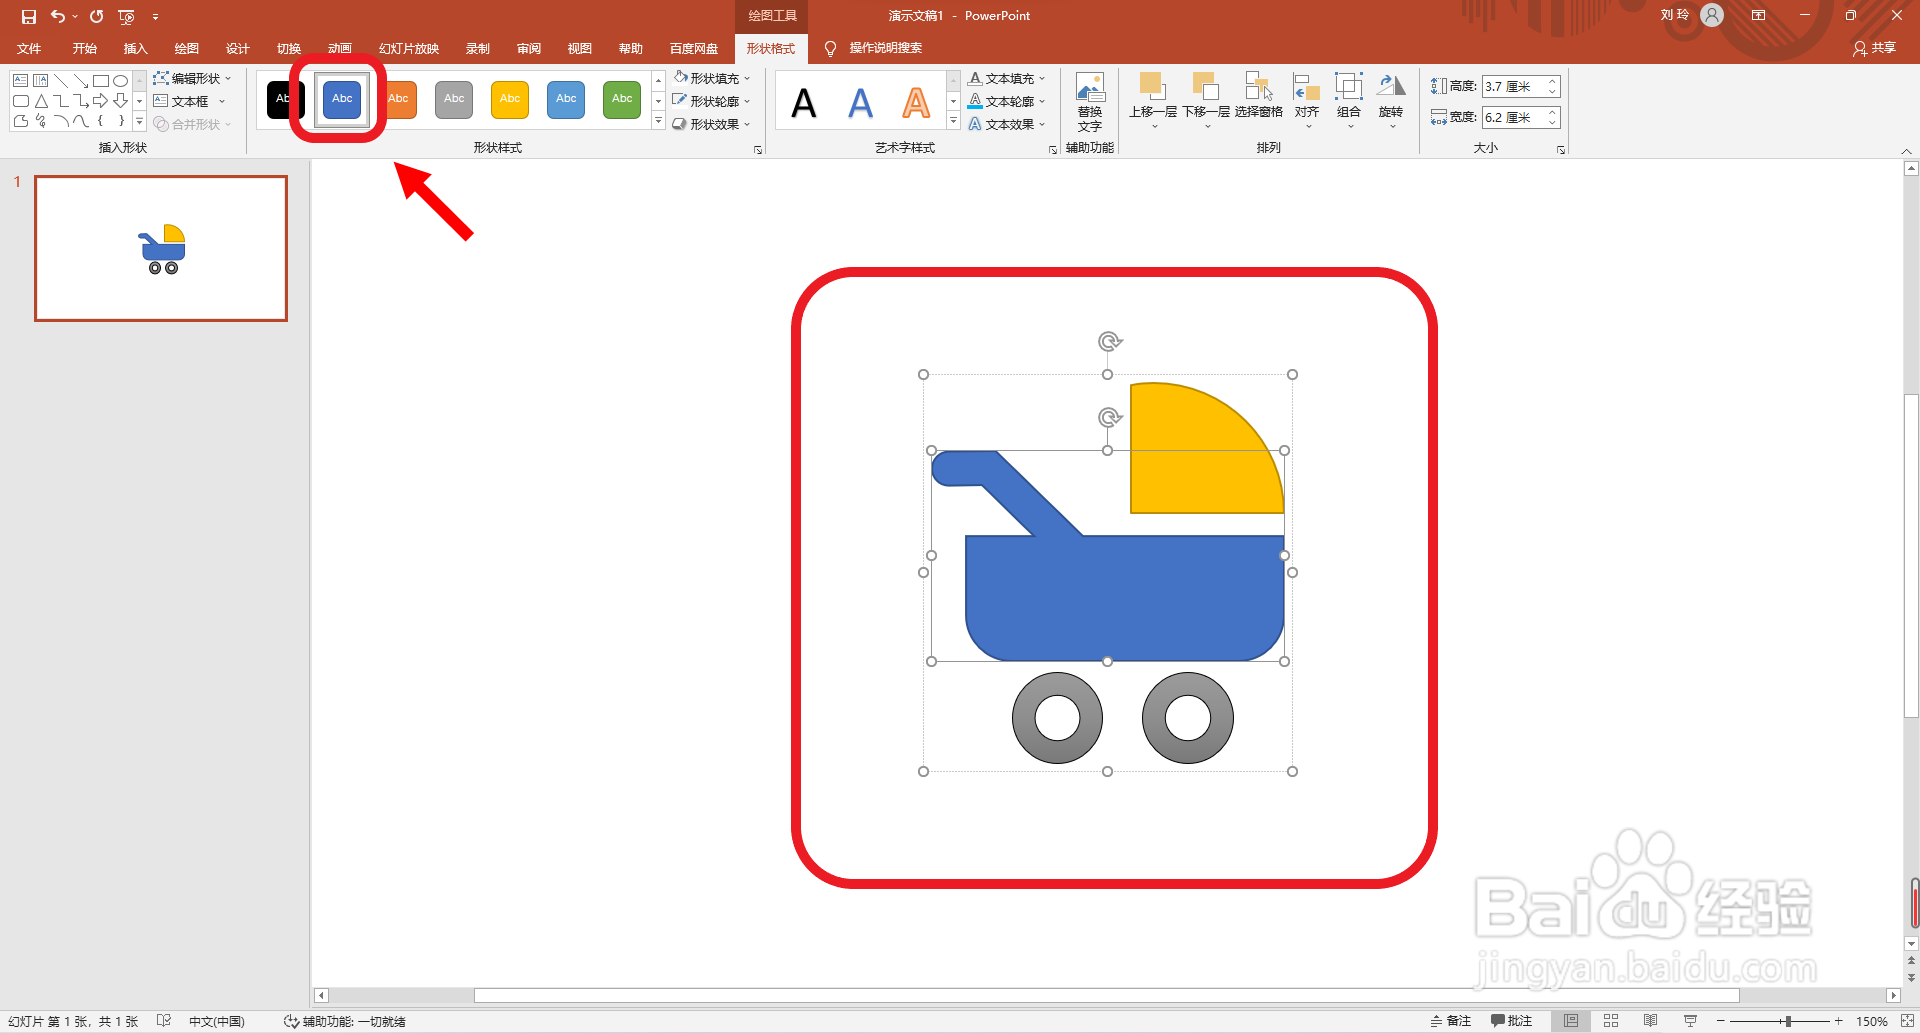The width and height of the screenshot is (1920, 1033).
Task: Select the right arrow shape
Action: click(100, 101)
